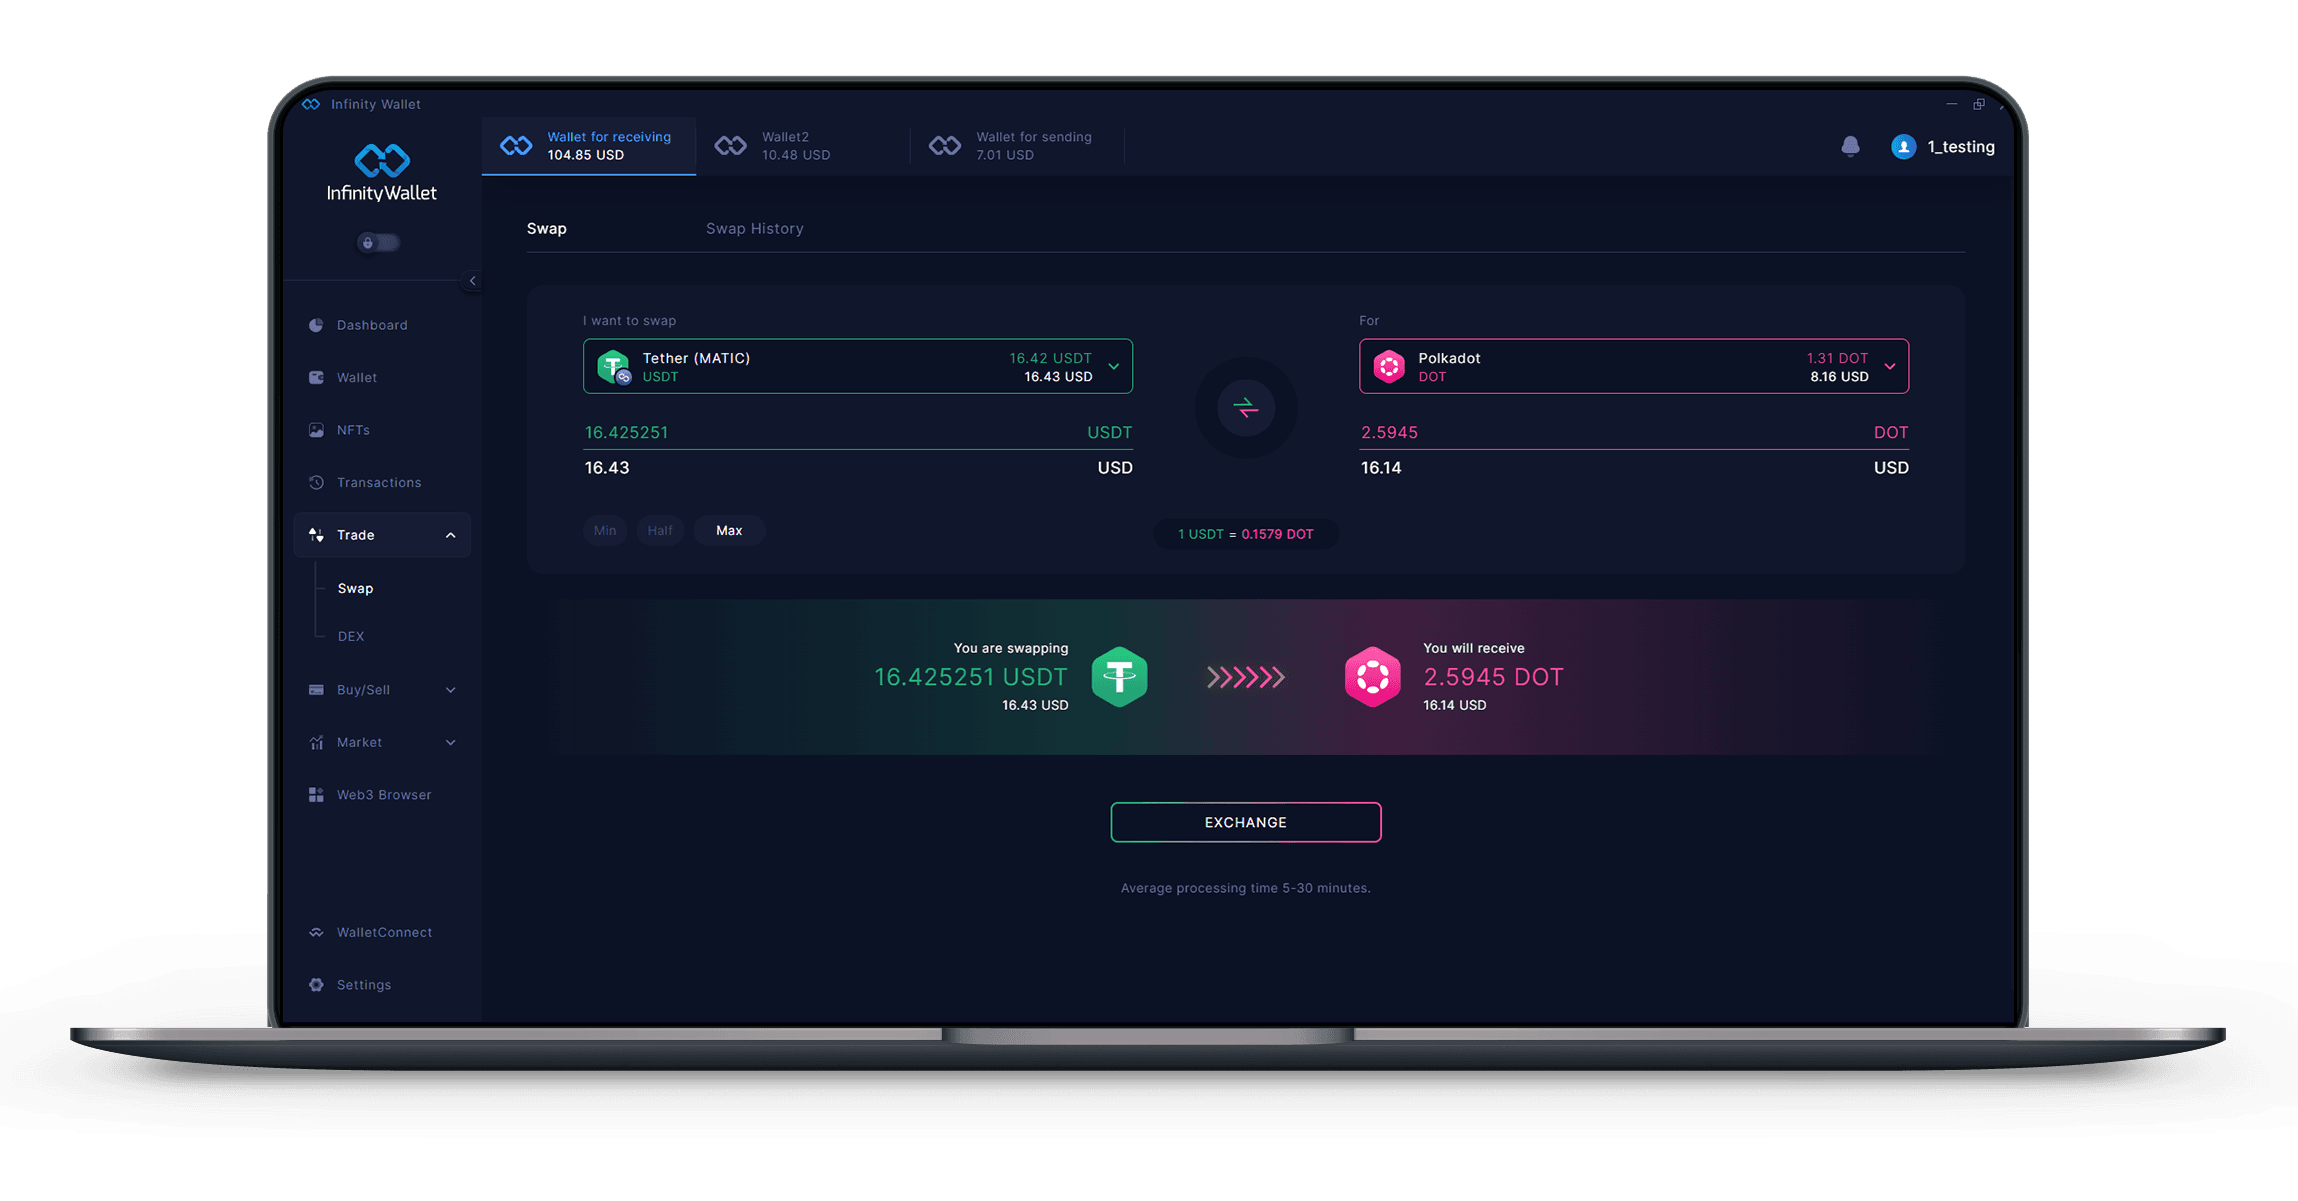Click the NFTs image icon in the sidebar
2298x1201 pixels.
[316, 430]
